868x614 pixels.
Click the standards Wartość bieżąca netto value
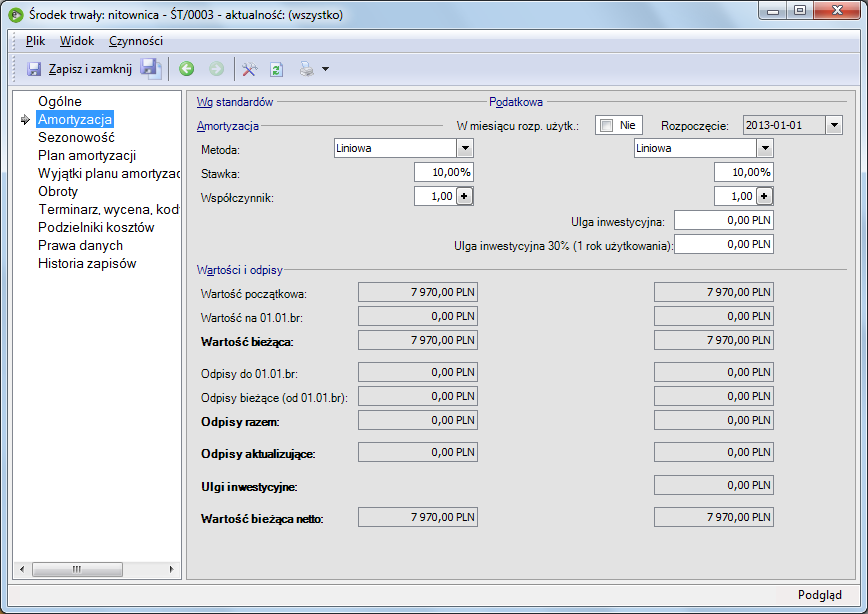click(418, 517)
